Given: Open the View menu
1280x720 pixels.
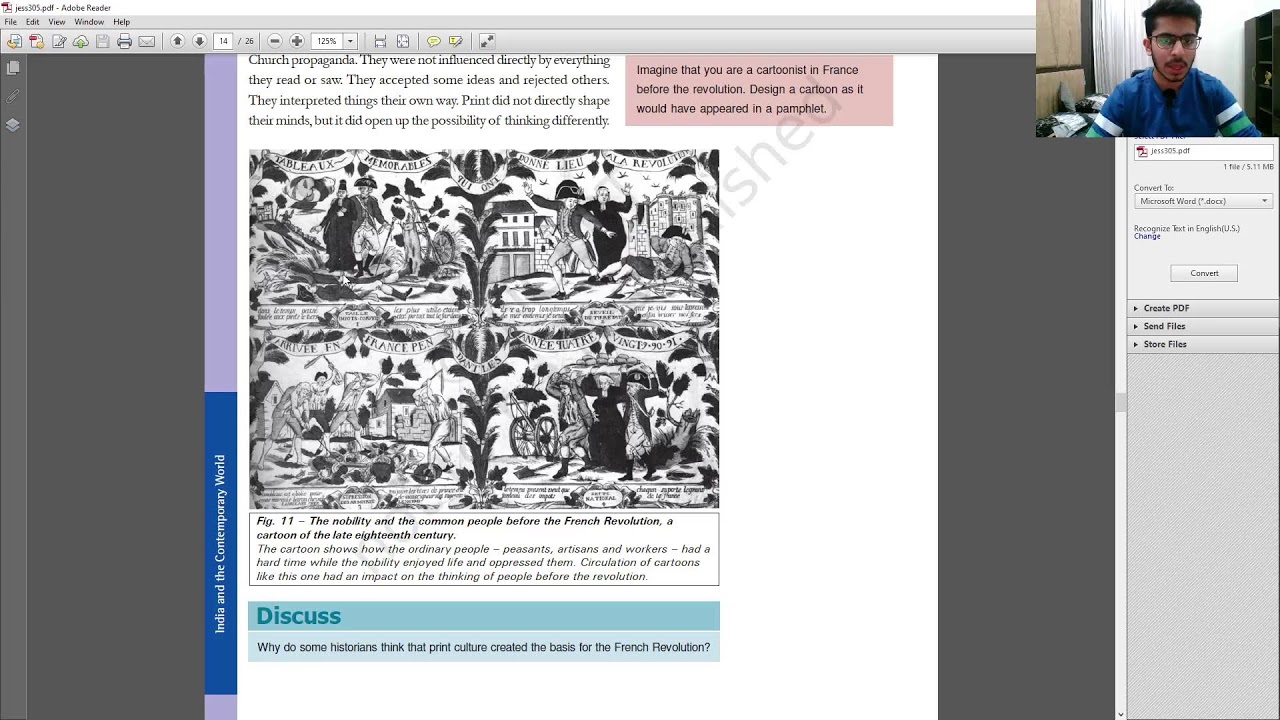Looking at the screenshot, I should click(57, 22).
